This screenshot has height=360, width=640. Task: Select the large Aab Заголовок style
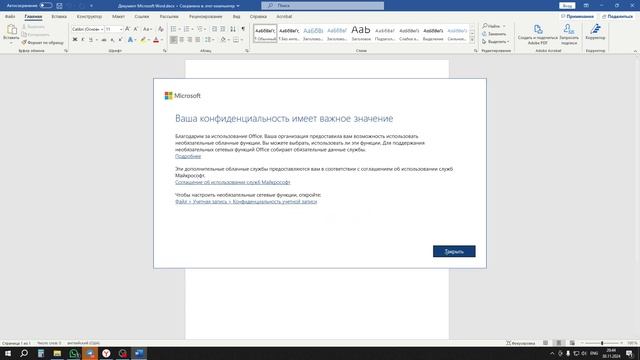tap(361, 33)
